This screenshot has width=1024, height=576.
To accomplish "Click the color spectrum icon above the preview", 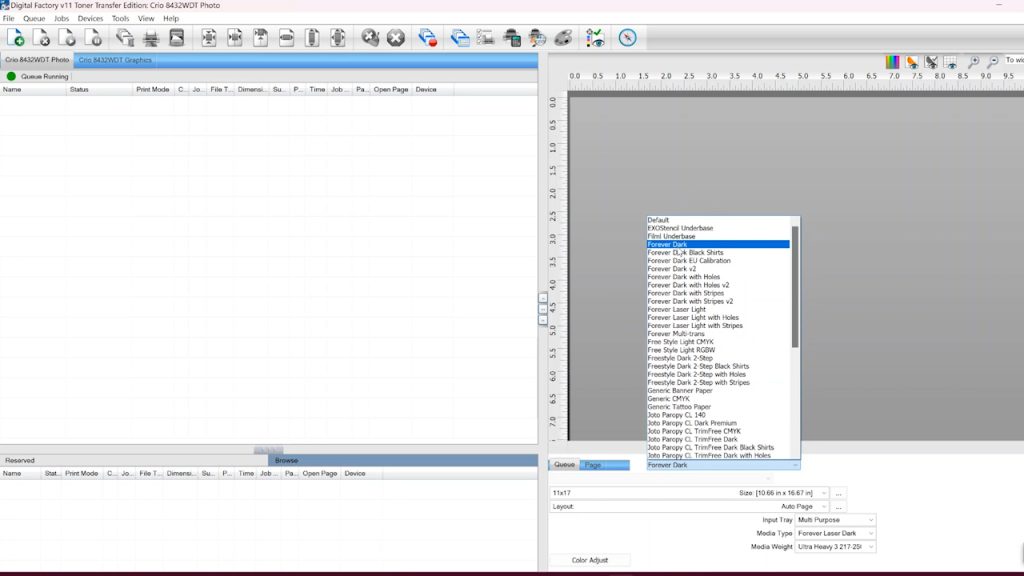I will (x=893, y=62).
